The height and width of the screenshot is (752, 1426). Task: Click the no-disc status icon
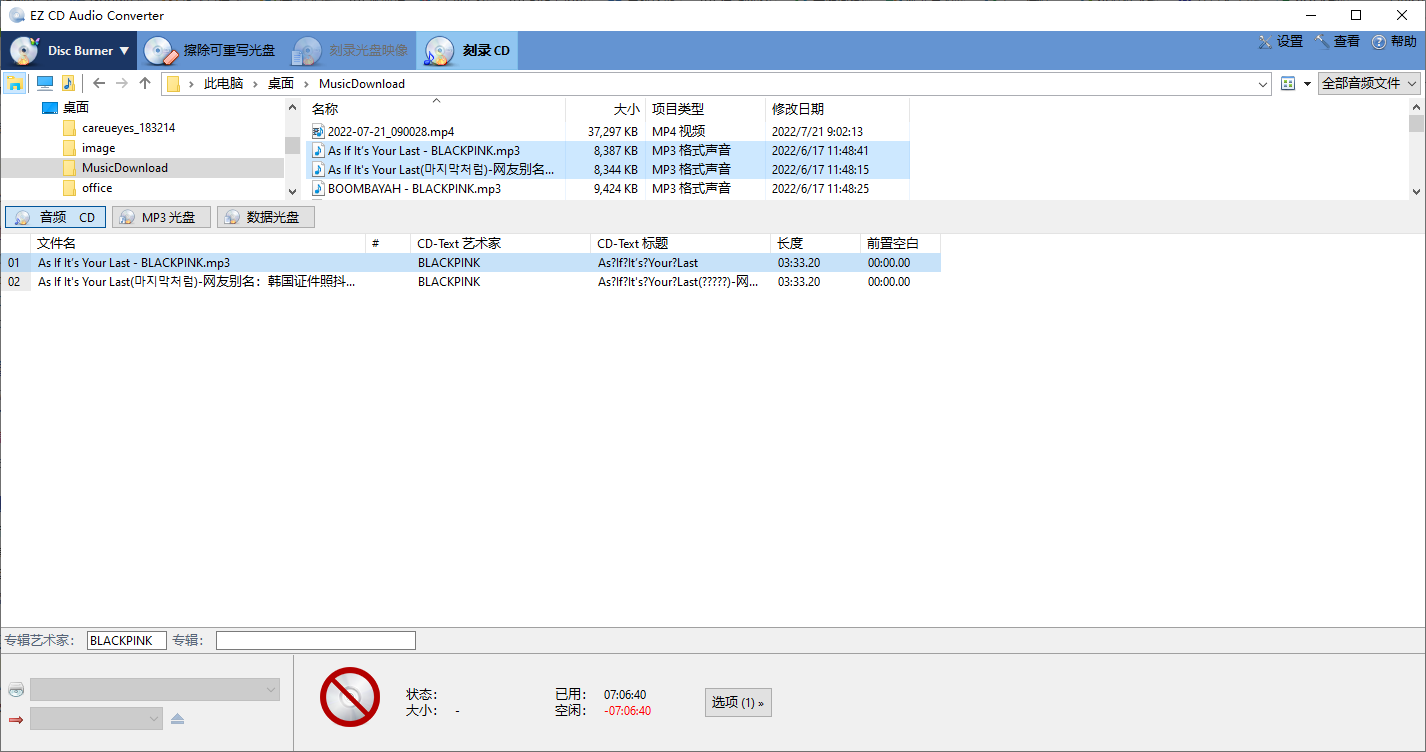350,697
